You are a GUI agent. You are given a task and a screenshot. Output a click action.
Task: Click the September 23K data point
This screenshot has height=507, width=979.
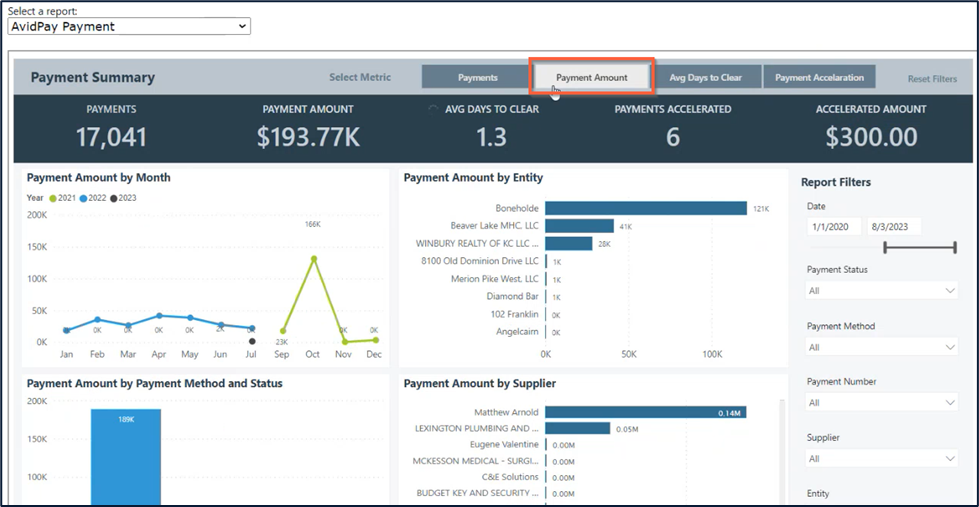pos(283,331)
